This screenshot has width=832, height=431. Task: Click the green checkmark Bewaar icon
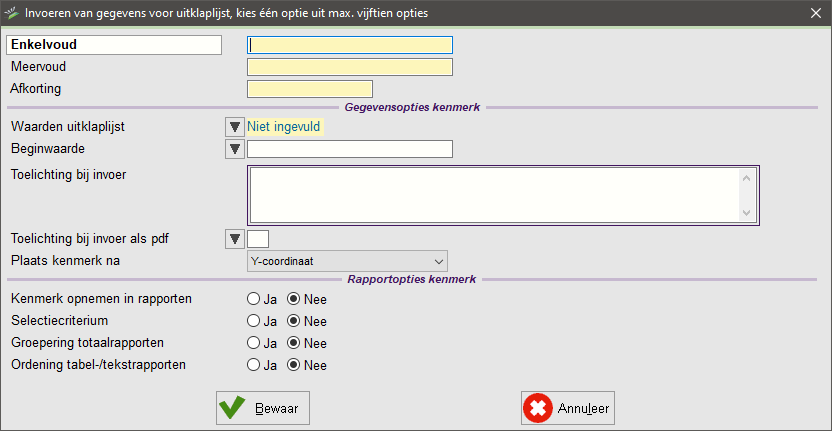[x=232, y=408]
